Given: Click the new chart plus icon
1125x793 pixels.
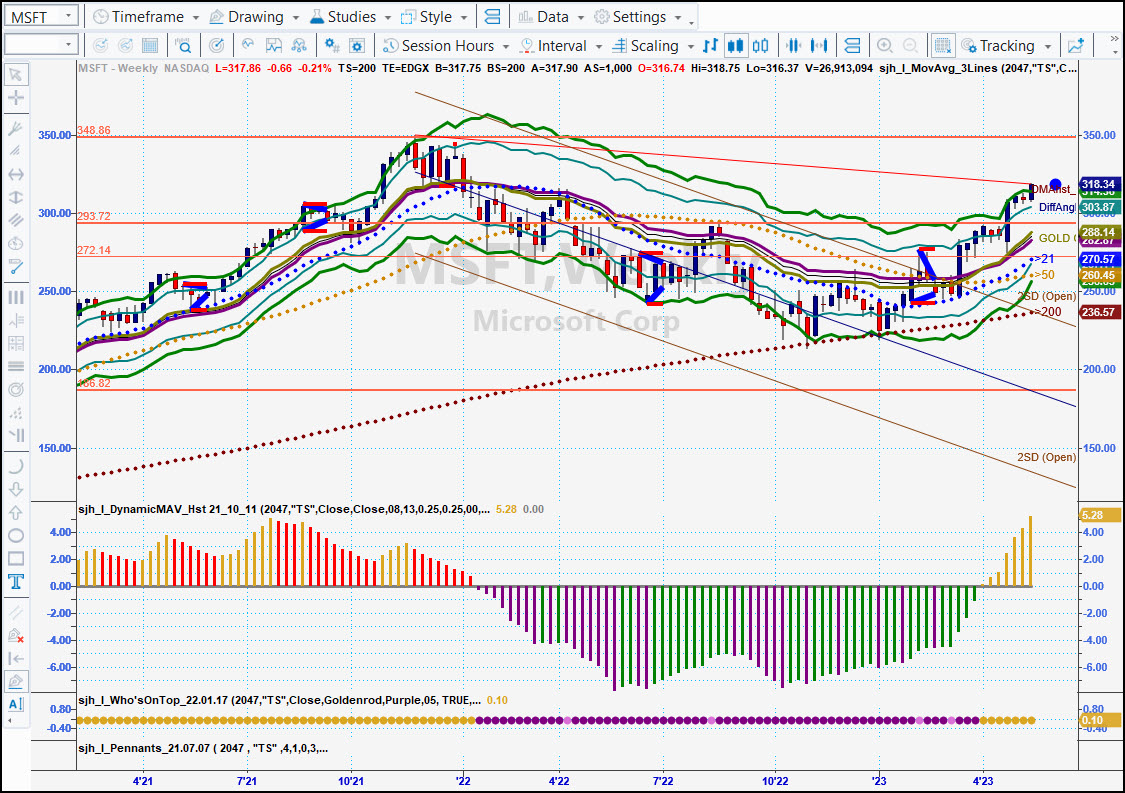Looking at the screenshot, I should 1075,46.
